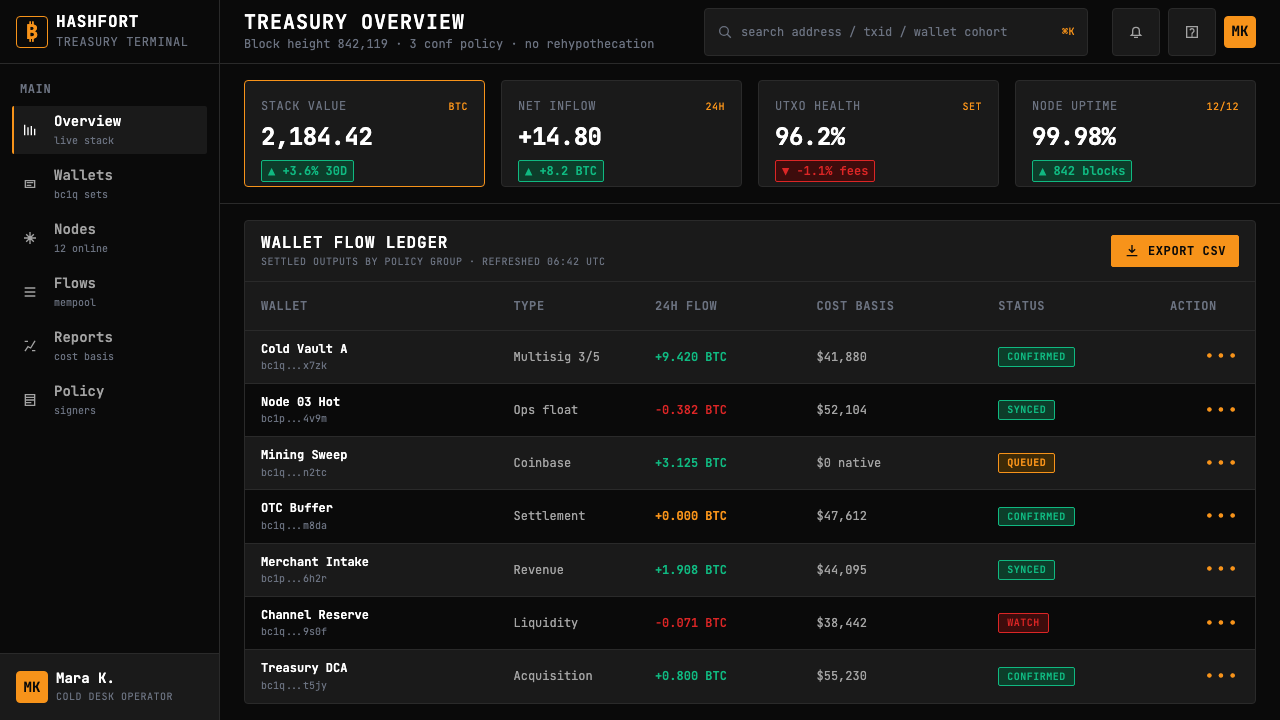Open actions menu for Treasury DCA

(1221, 676)
